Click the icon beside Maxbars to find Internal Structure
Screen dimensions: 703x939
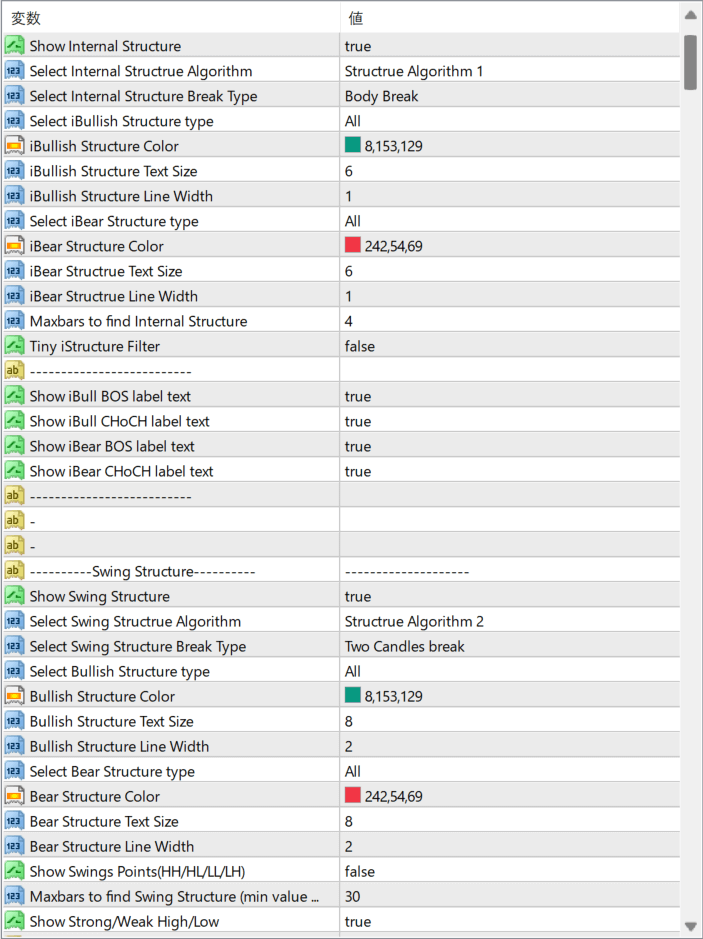(x=14, y=321)
